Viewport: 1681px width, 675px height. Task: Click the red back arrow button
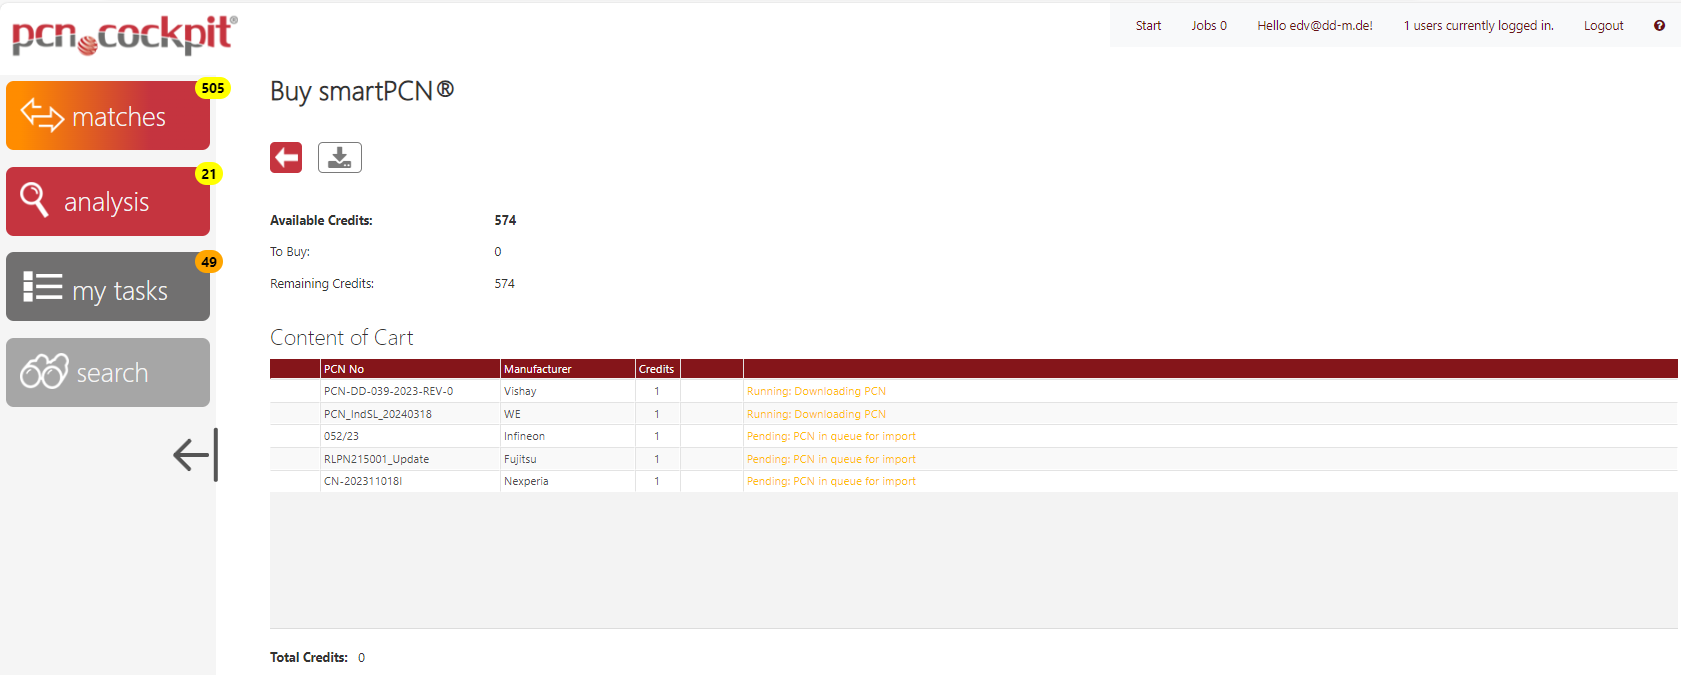click(286, 157)
